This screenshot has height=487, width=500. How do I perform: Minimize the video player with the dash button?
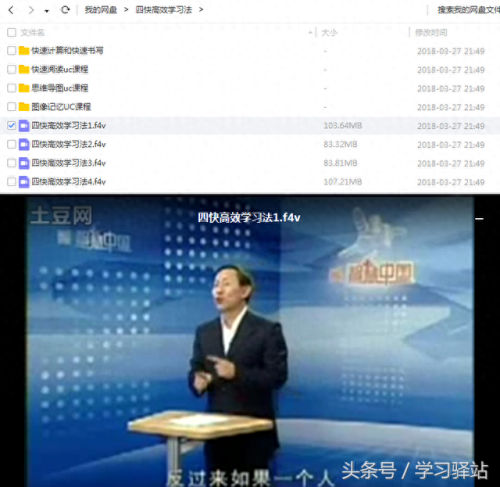[479, 219]
